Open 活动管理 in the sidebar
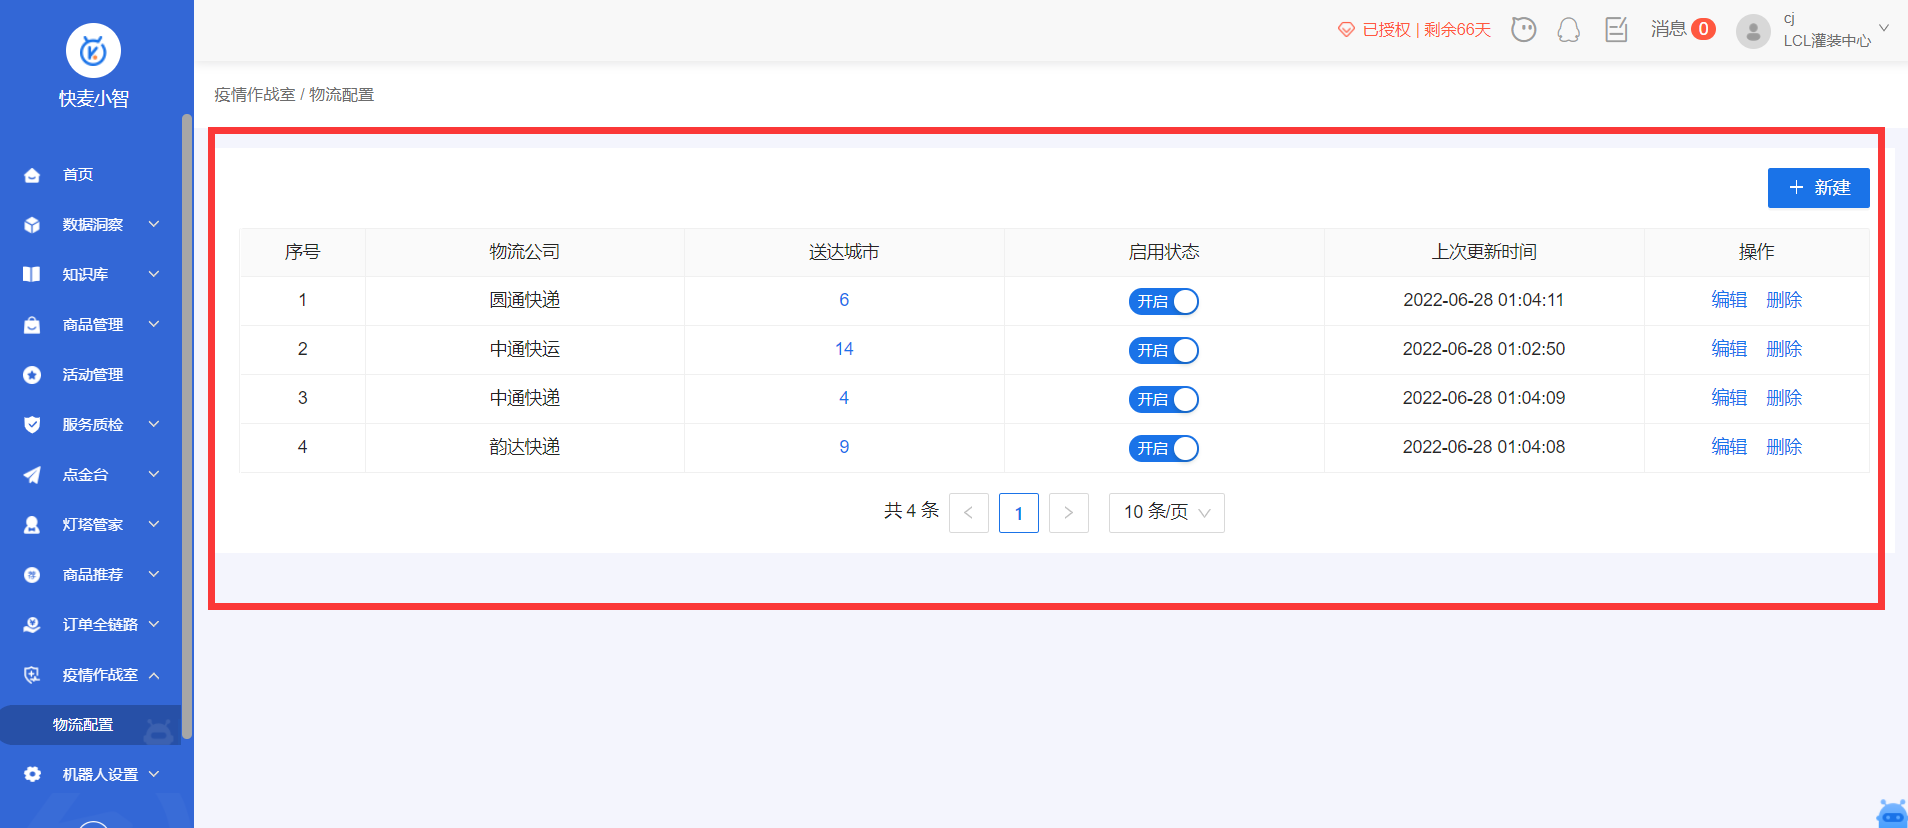Image resolution: width=1908 pixels, height=828 pixels. [93, 375]
